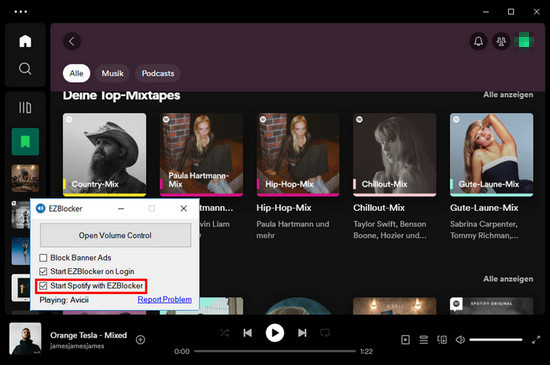Click the play button
Screen dimensions: 550x365
click(275, 333)
